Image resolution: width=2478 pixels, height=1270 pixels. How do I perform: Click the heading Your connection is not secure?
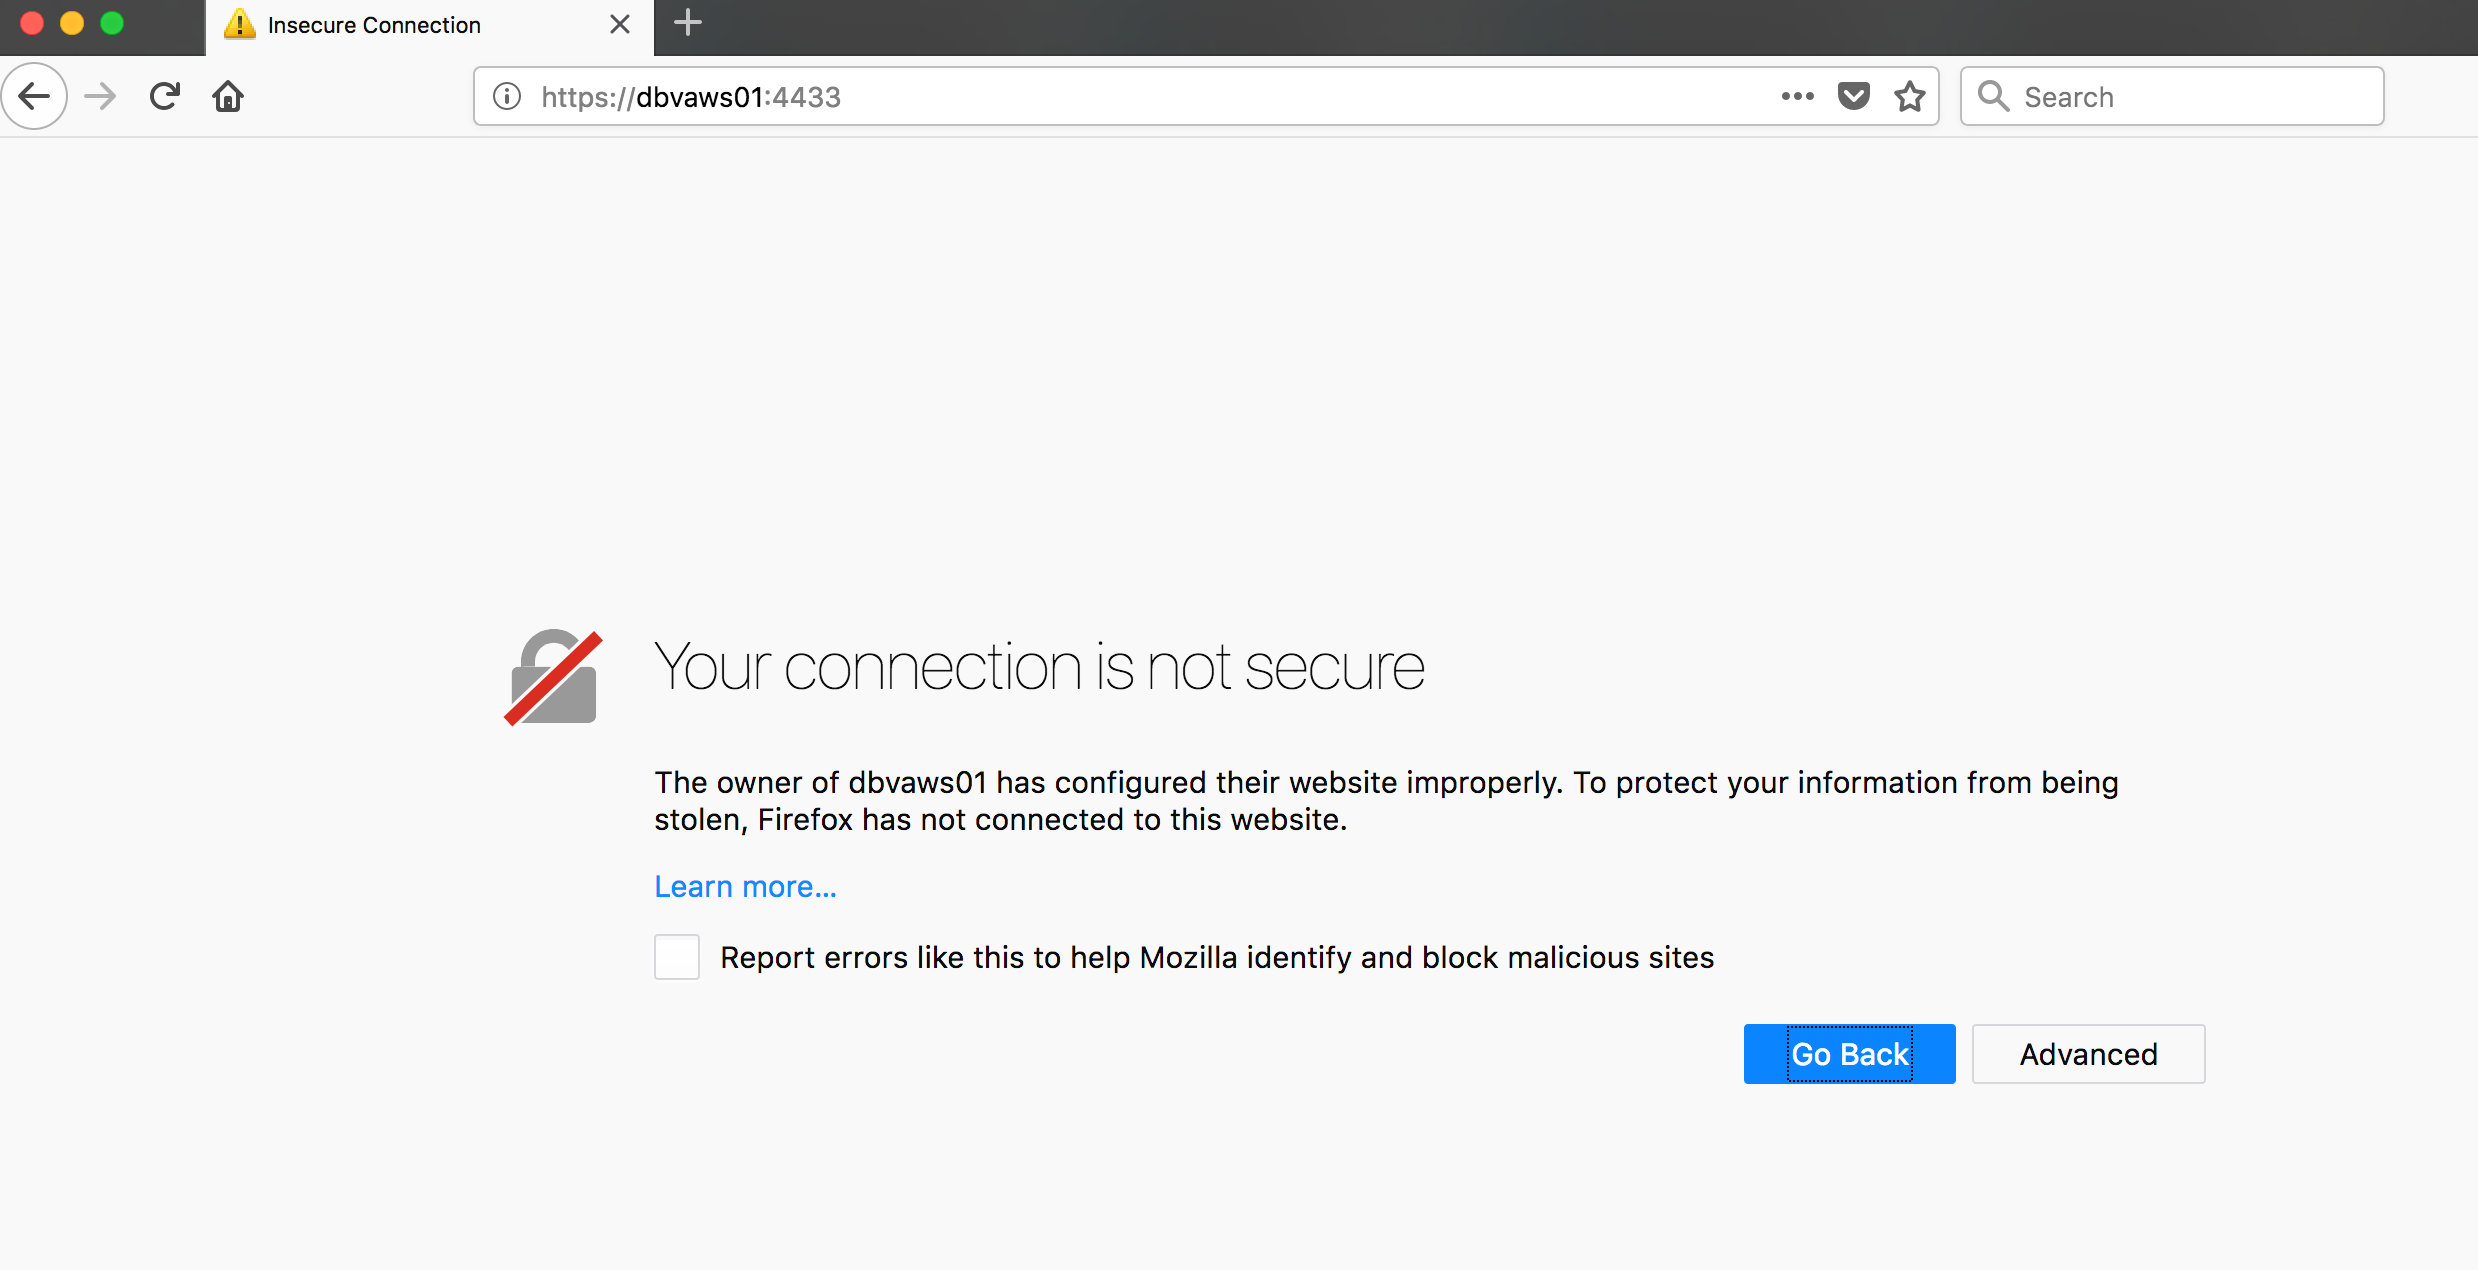pyautogui.click(x=1039, y=667)
